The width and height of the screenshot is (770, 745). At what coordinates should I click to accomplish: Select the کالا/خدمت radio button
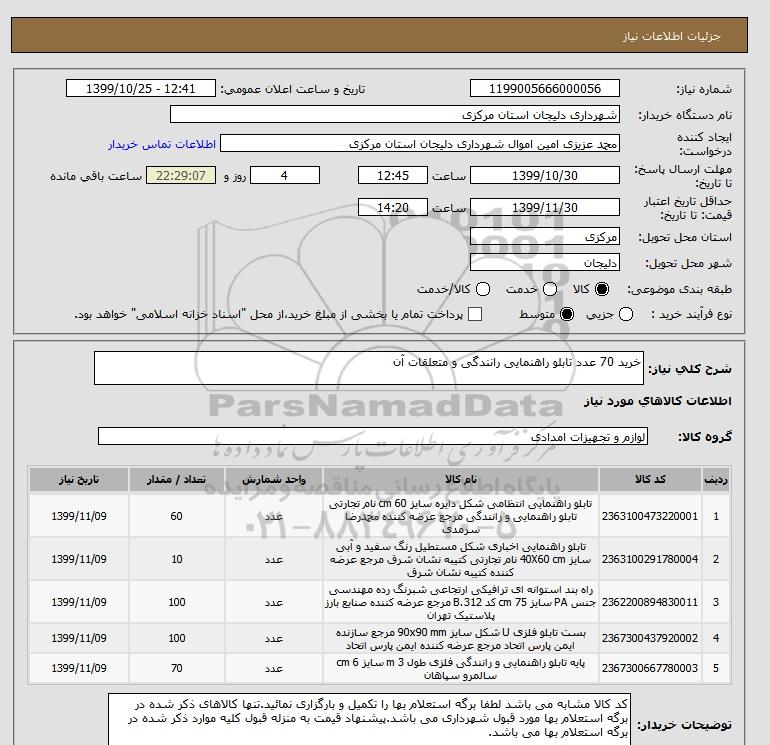pyautogui.click(x=483, y=289)
